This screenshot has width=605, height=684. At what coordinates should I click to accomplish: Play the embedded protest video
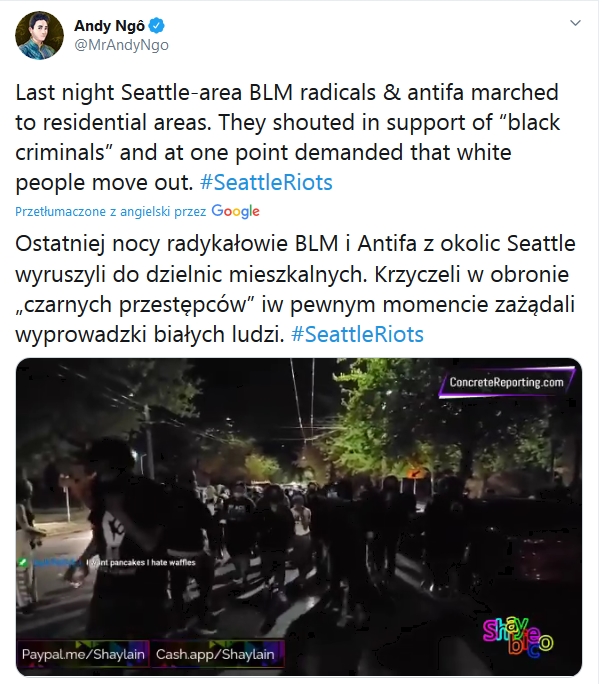click(299, 516)
